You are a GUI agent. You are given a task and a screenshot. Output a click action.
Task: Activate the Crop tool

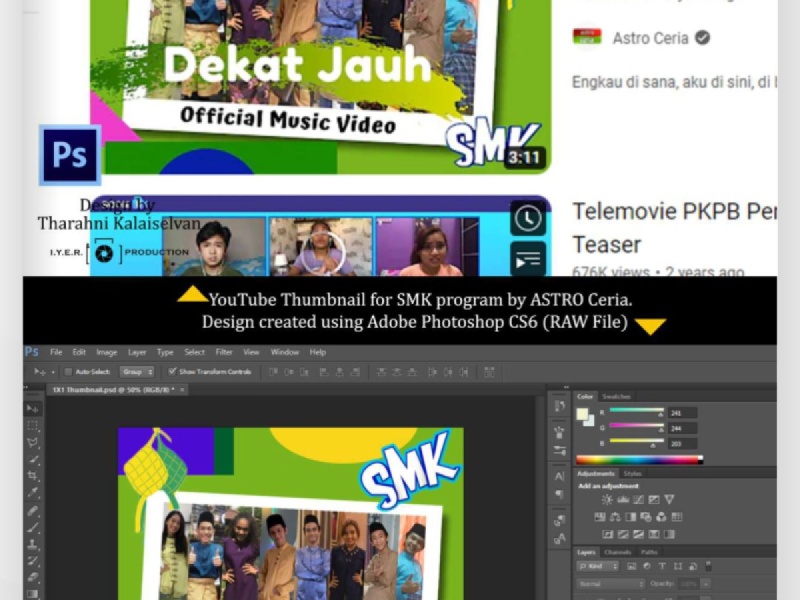pyautogui.click(x=33, y=476)
